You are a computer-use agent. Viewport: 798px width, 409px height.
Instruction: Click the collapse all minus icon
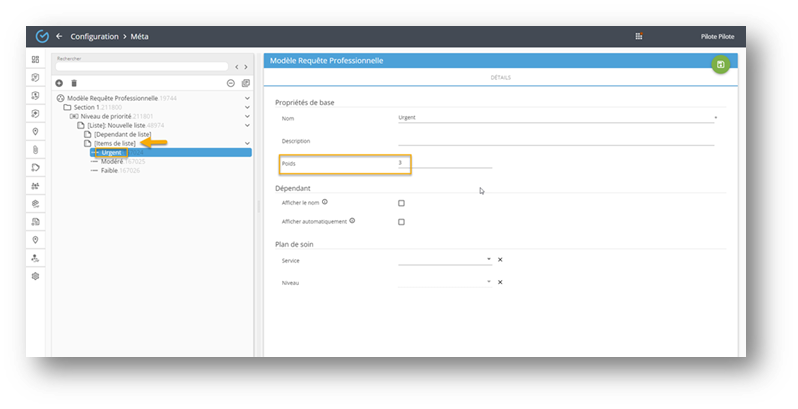[x=231, y=83]
